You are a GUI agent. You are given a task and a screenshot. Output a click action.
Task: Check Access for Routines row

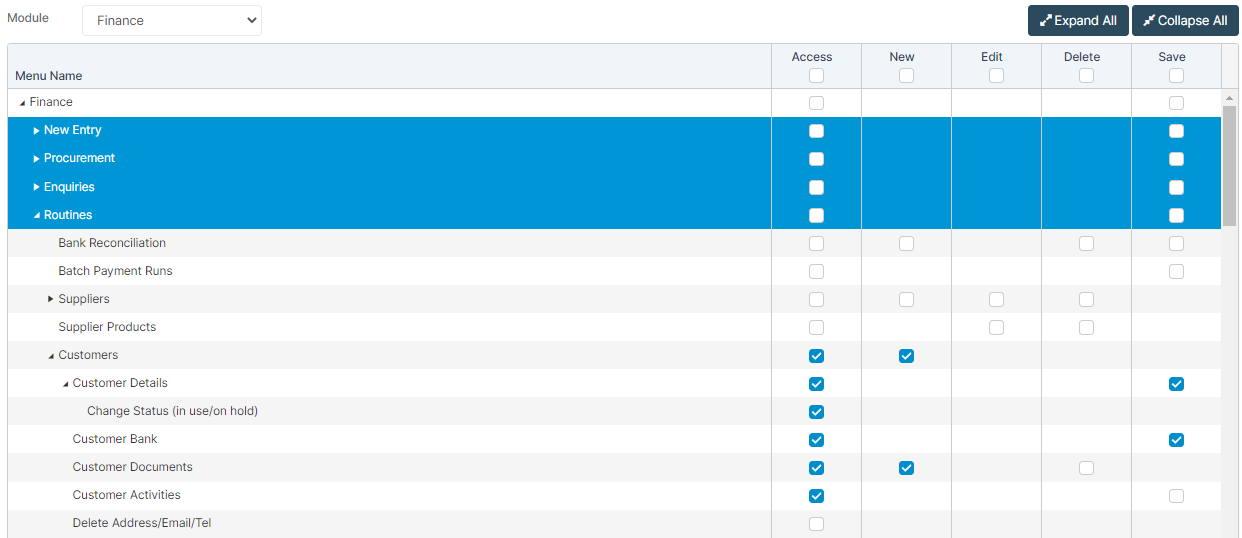tap(817, 215)
